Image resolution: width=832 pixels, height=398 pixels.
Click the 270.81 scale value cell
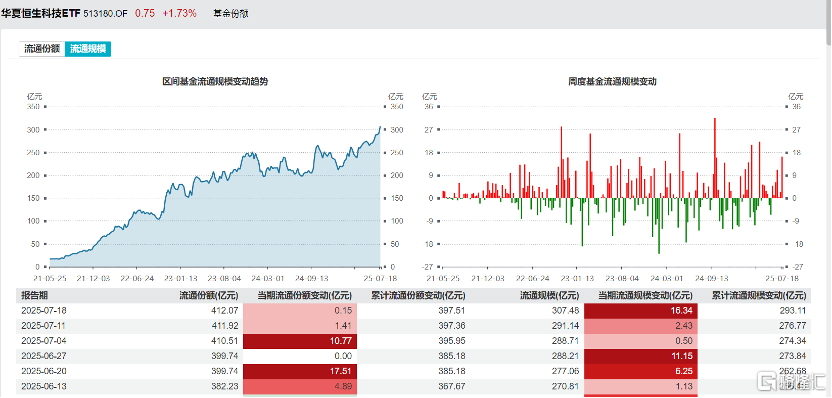pos(567,386)
